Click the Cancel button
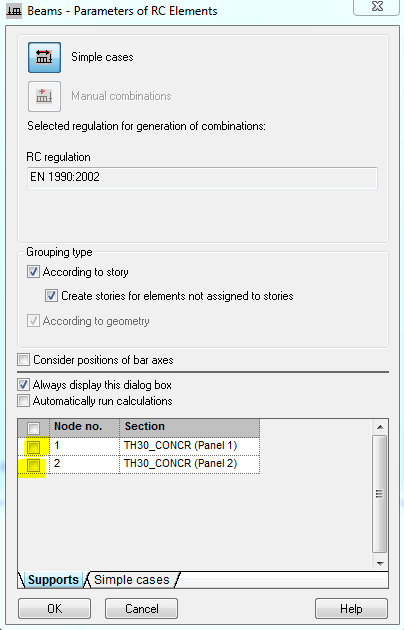Screen dimensions: 404x630 (141, 609)
